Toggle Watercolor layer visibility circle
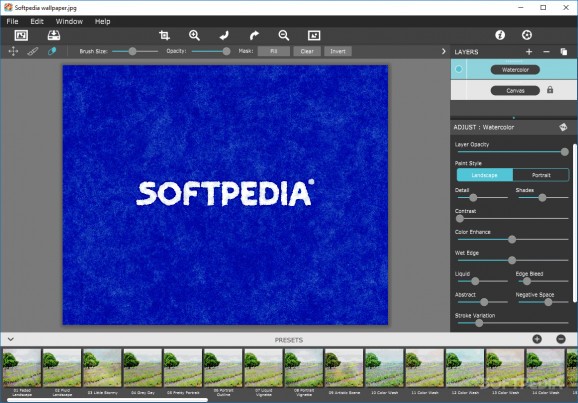This screenshot has width=578, height=403. point(459,69)
